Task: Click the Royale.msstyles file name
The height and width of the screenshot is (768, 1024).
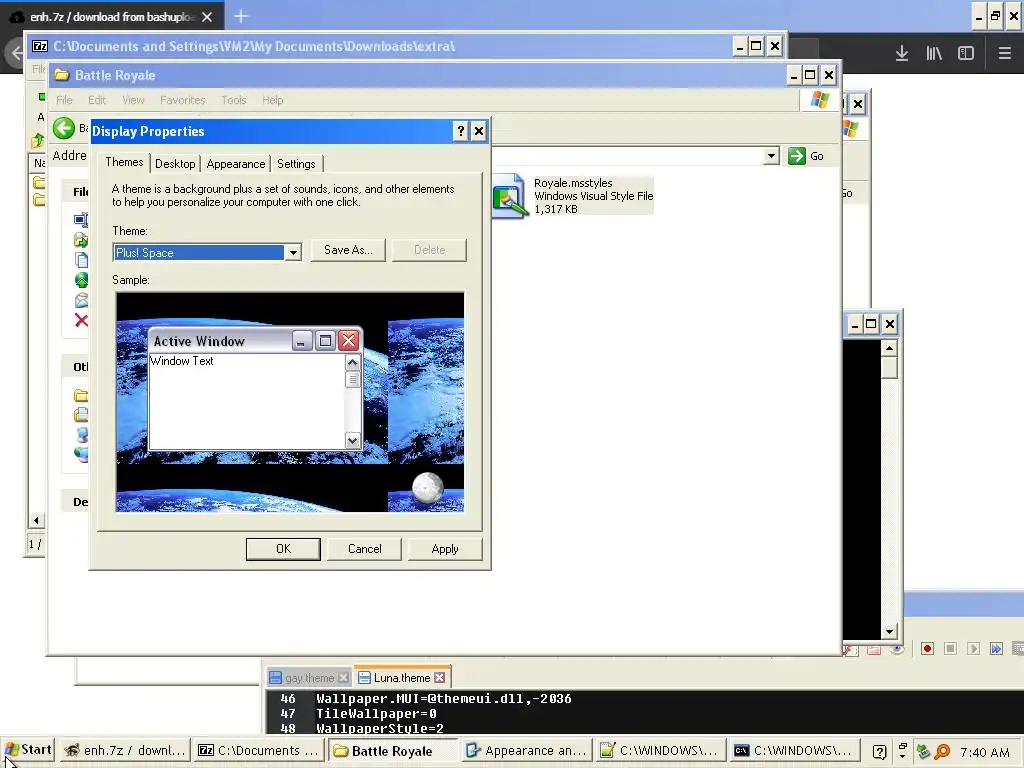Action: tap(573, 184)
